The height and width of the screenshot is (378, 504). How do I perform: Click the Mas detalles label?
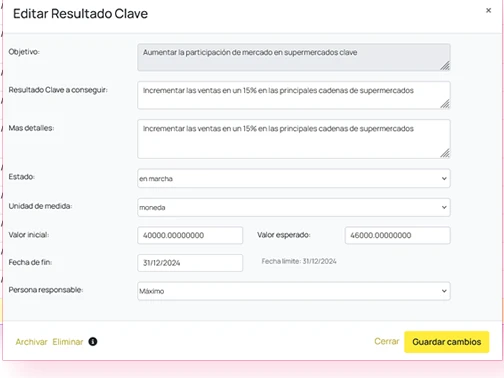31,128
